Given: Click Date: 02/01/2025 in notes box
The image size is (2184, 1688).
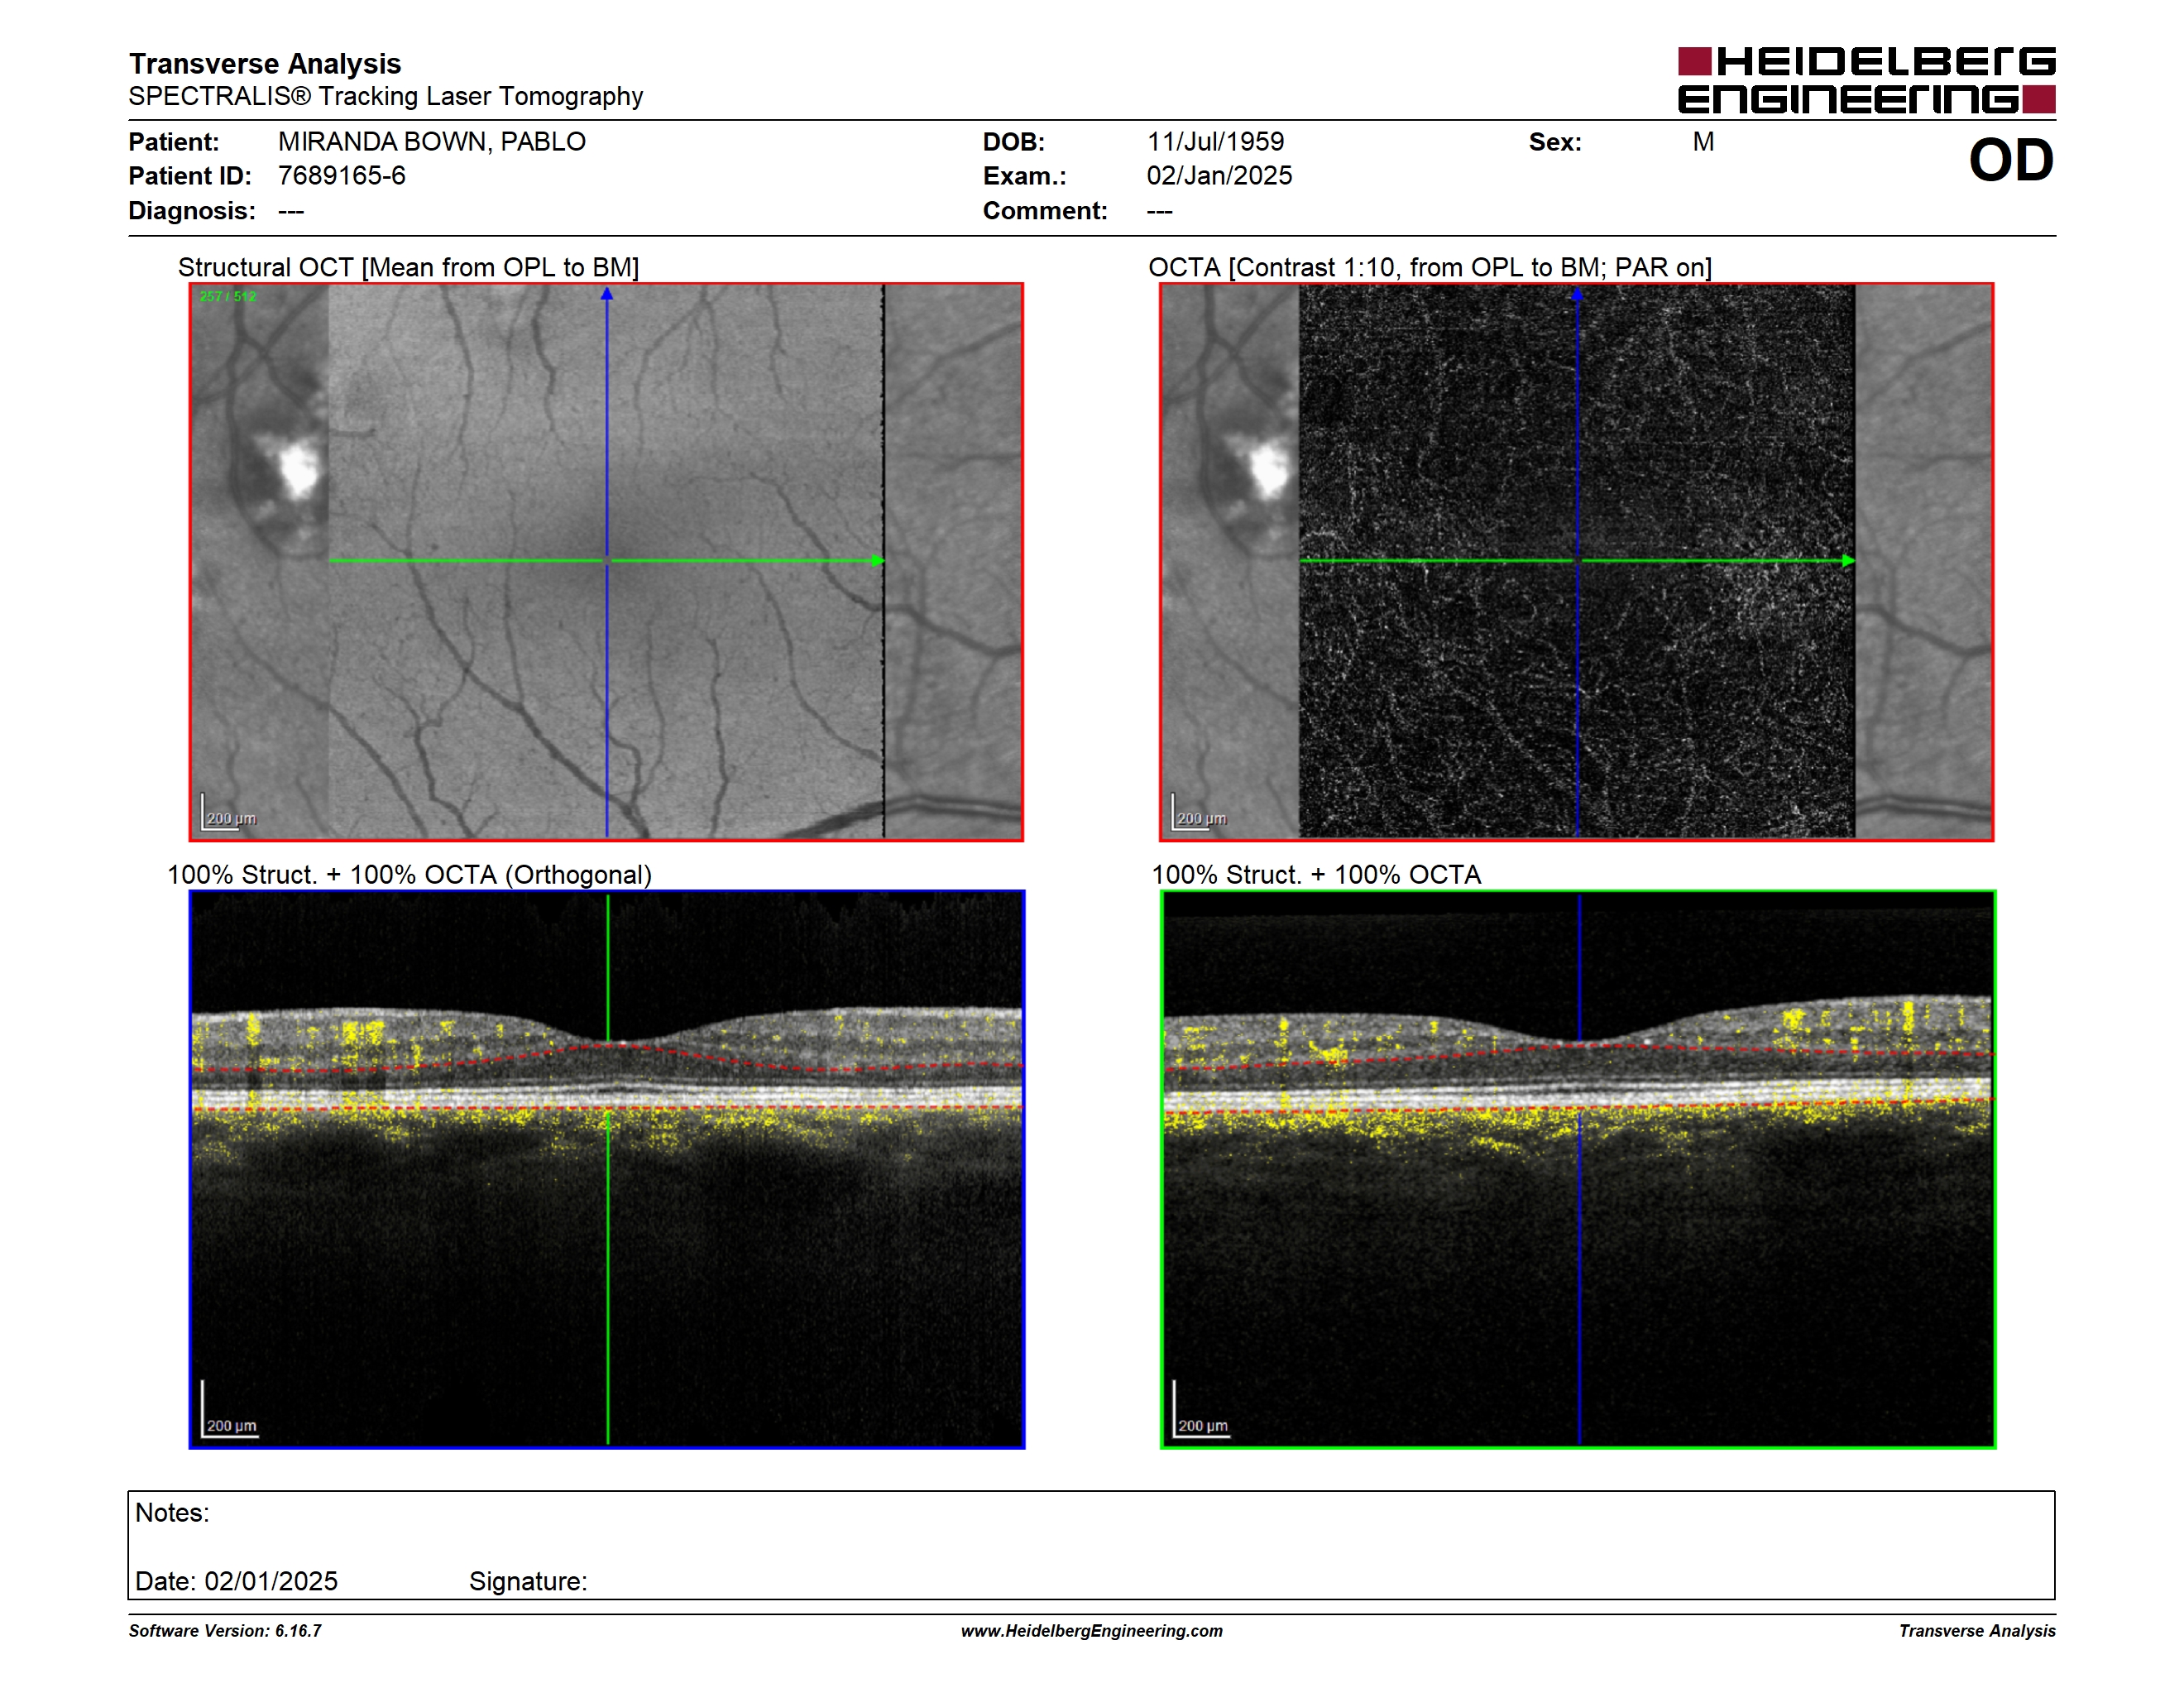Looking at the screenshot, I should [x=236, y=1581].
